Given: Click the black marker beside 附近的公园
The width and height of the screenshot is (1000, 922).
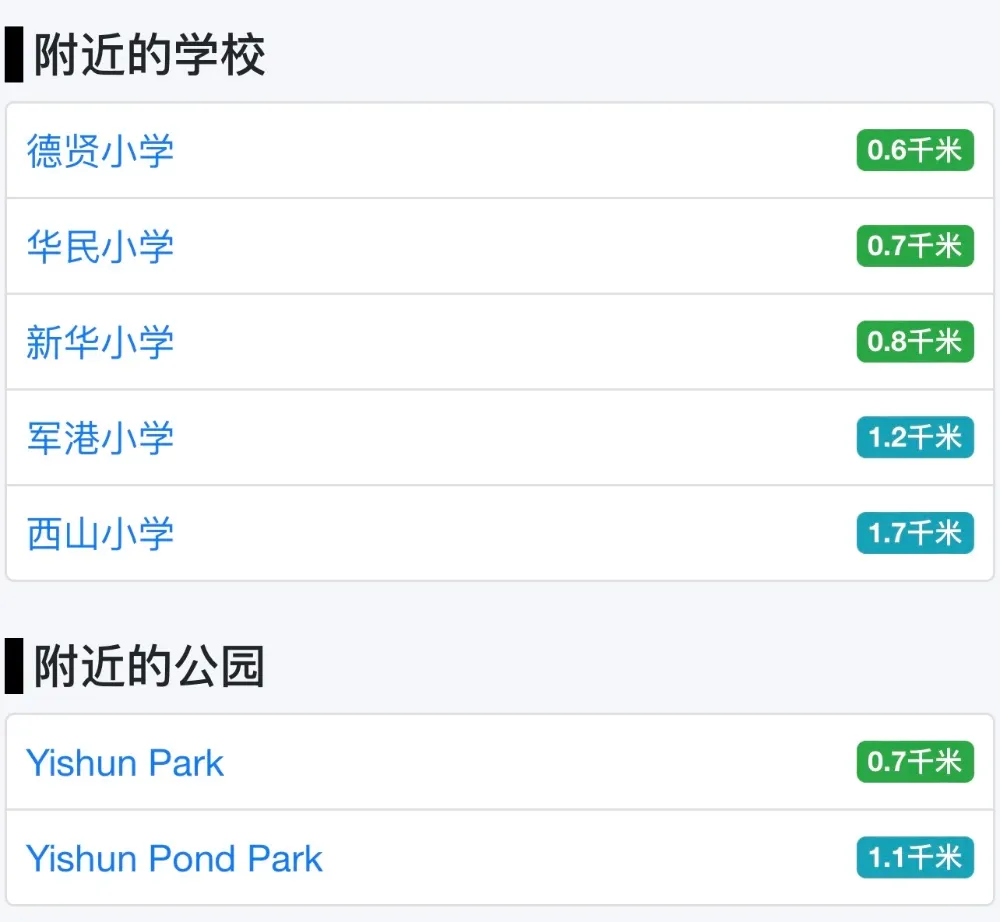Looking at the screenshot, I should pyautogui.click(x=14, y=666).
